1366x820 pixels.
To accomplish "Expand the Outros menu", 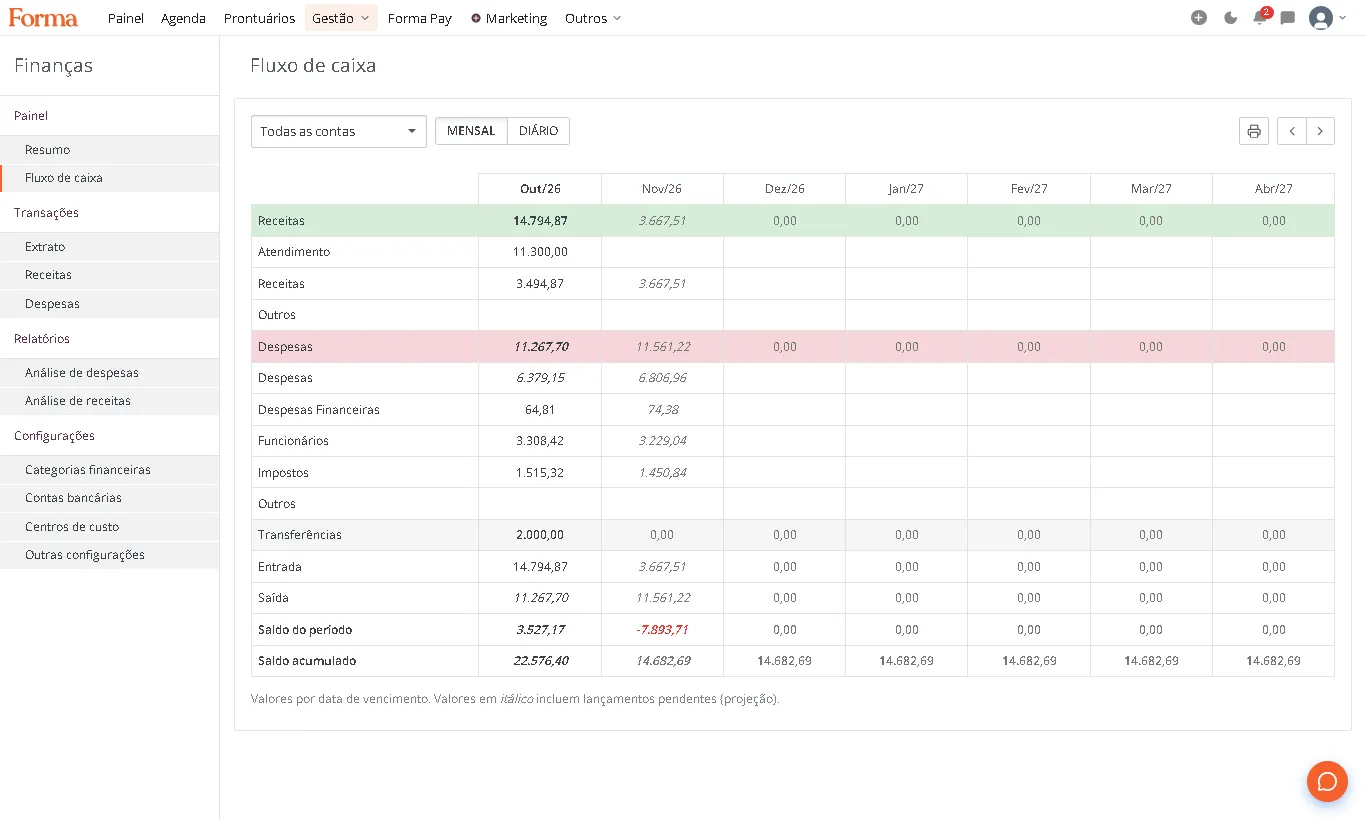I will [x=593, y=18].
